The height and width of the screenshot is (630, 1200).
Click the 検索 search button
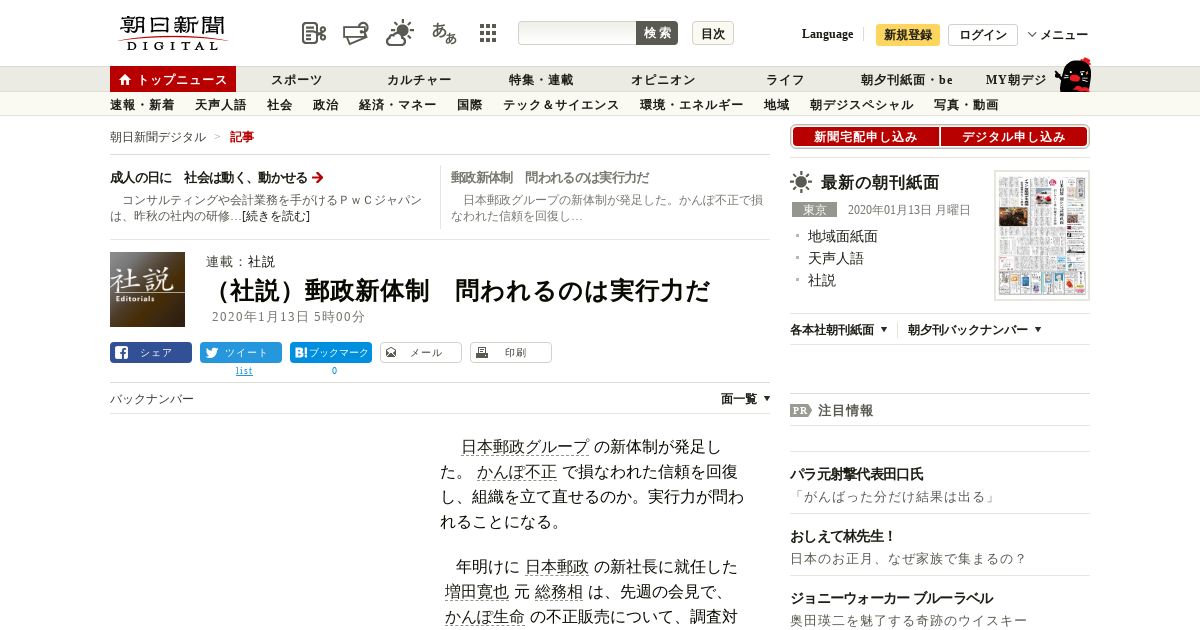point(657,33)
